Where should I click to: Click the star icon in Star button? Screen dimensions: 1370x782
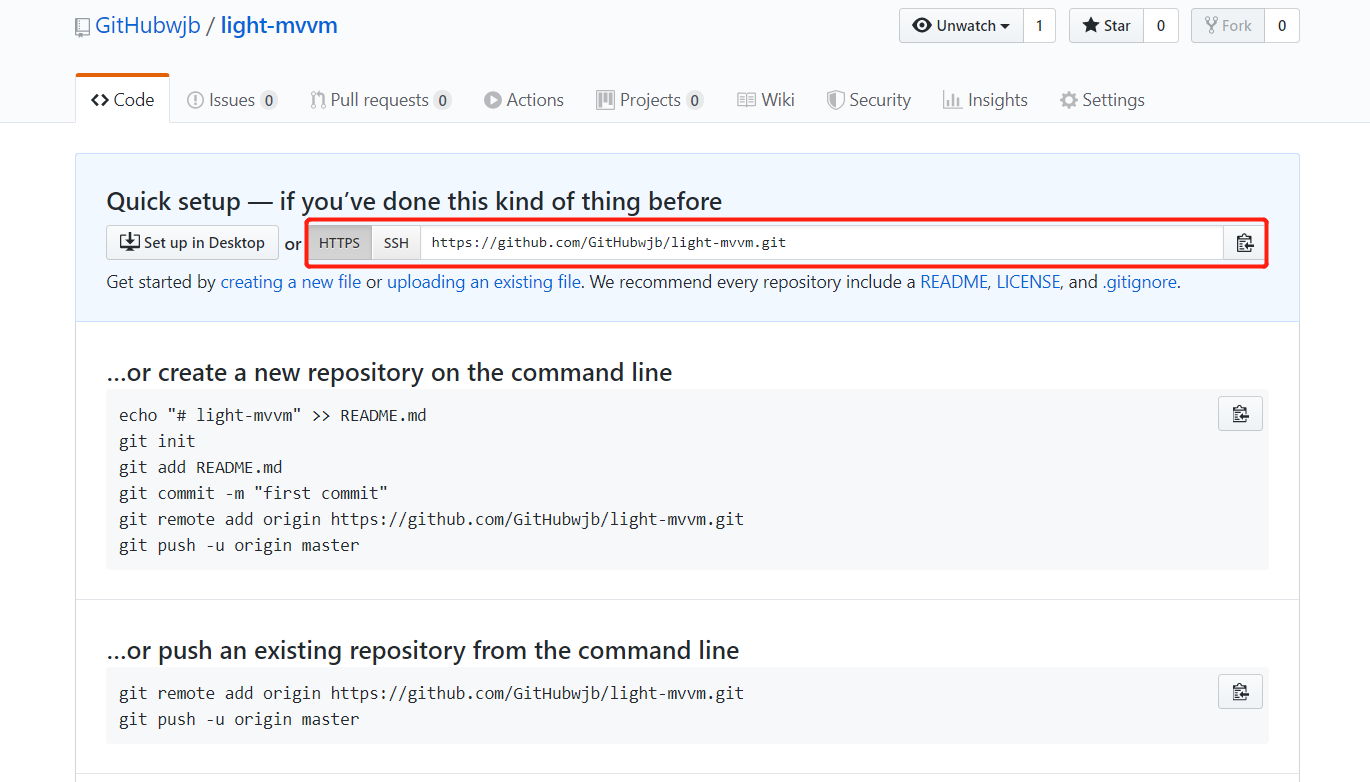[x=1090, y=26]
